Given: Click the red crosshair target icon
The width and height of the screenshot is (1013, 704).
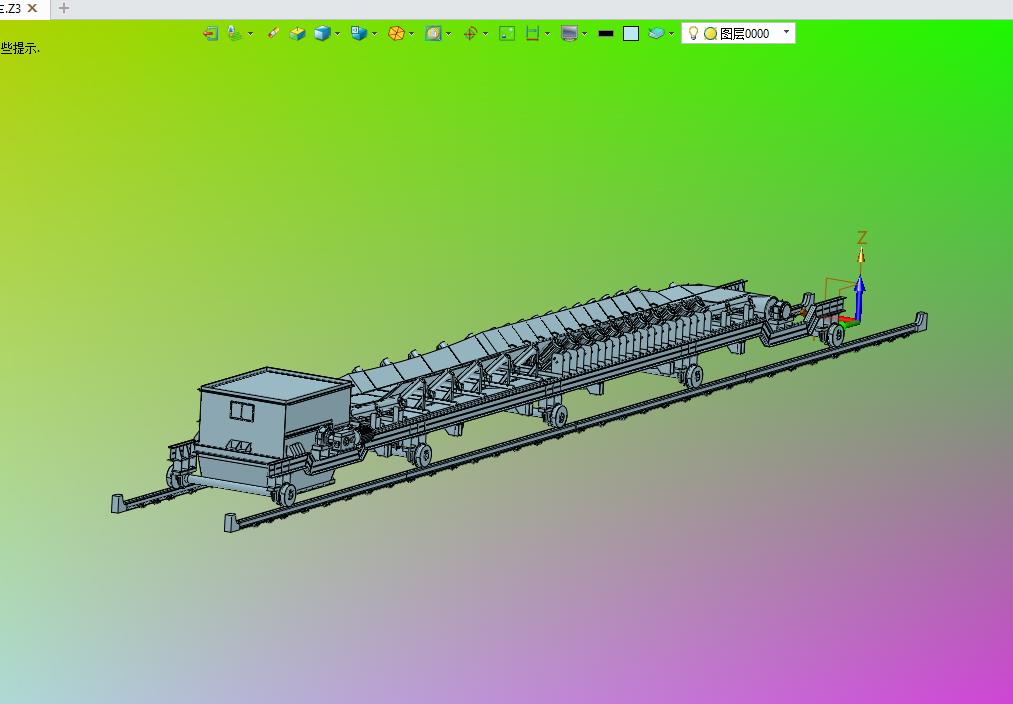Looking at the screenshot, I should click(x=470, y=33).
